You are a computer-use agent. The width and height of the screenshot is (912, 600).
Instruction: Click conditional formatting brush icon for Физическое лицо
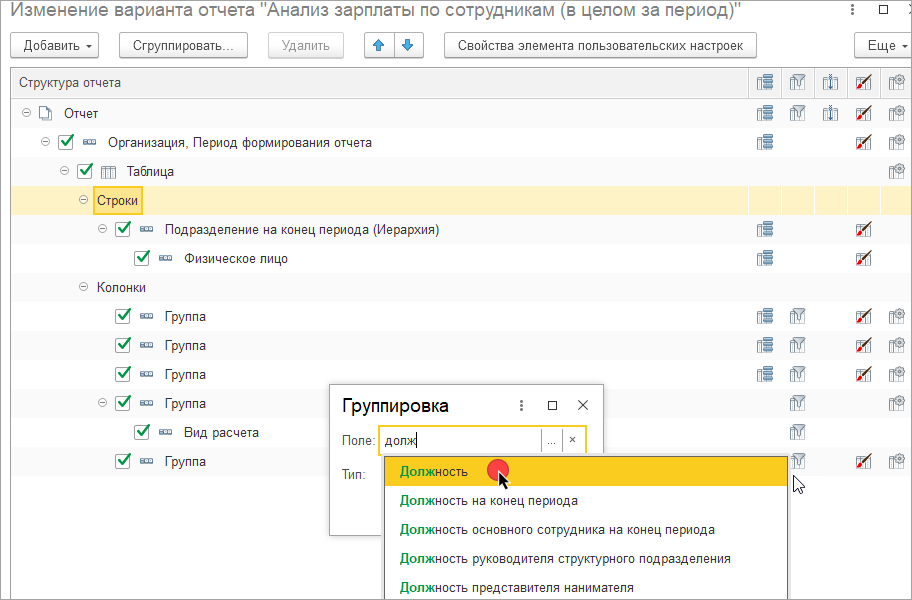(x=863, y=259)
